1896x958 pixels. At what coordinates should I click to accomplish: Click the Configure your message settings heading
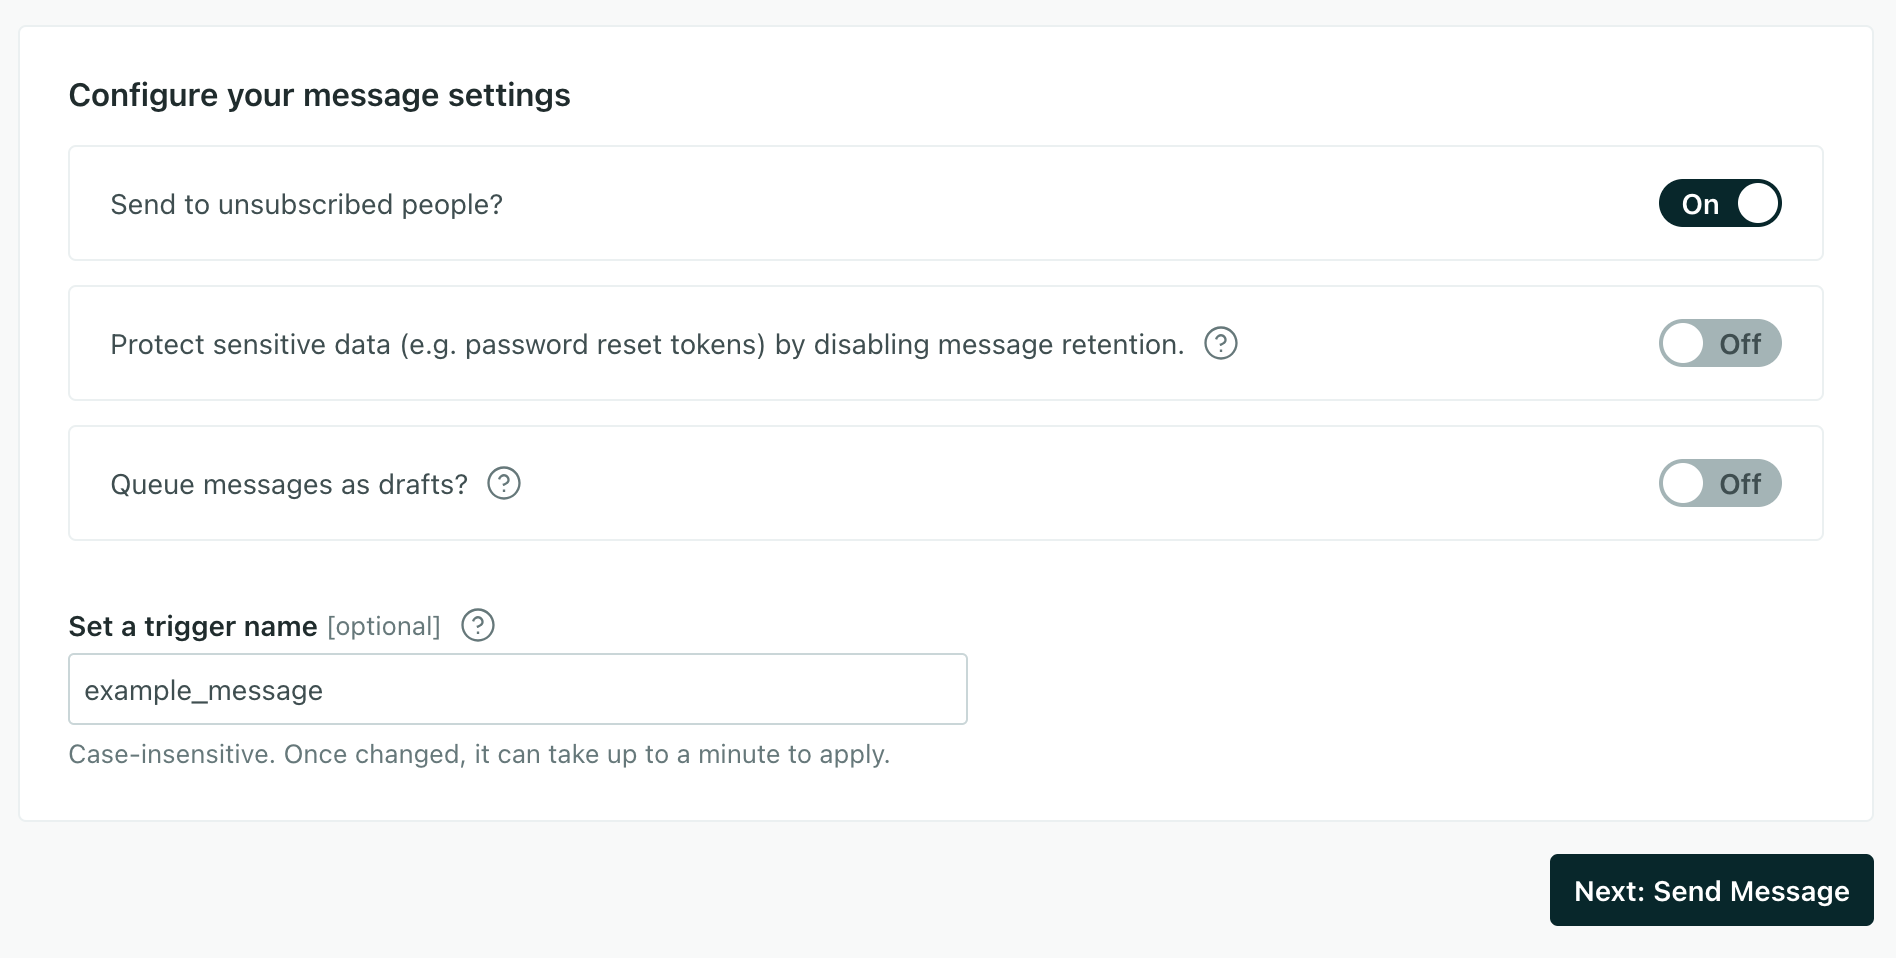319,94
